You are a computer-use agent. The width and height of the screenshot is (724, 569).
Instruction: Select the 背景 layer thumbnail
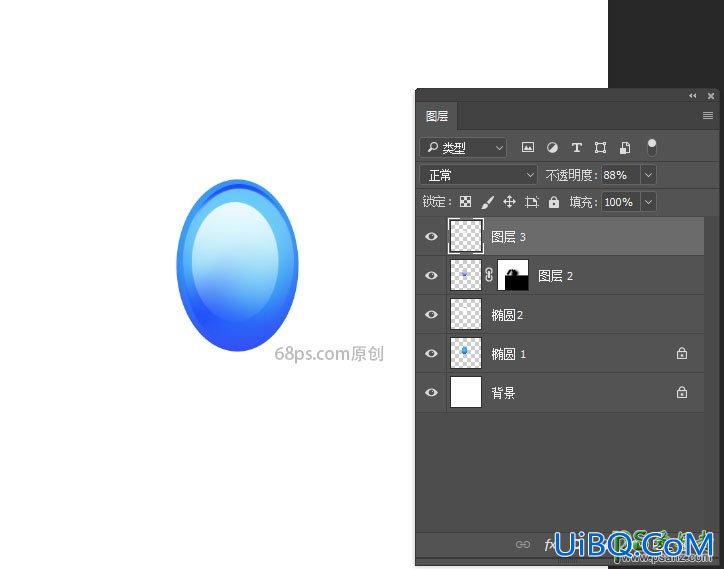[466, 393]
